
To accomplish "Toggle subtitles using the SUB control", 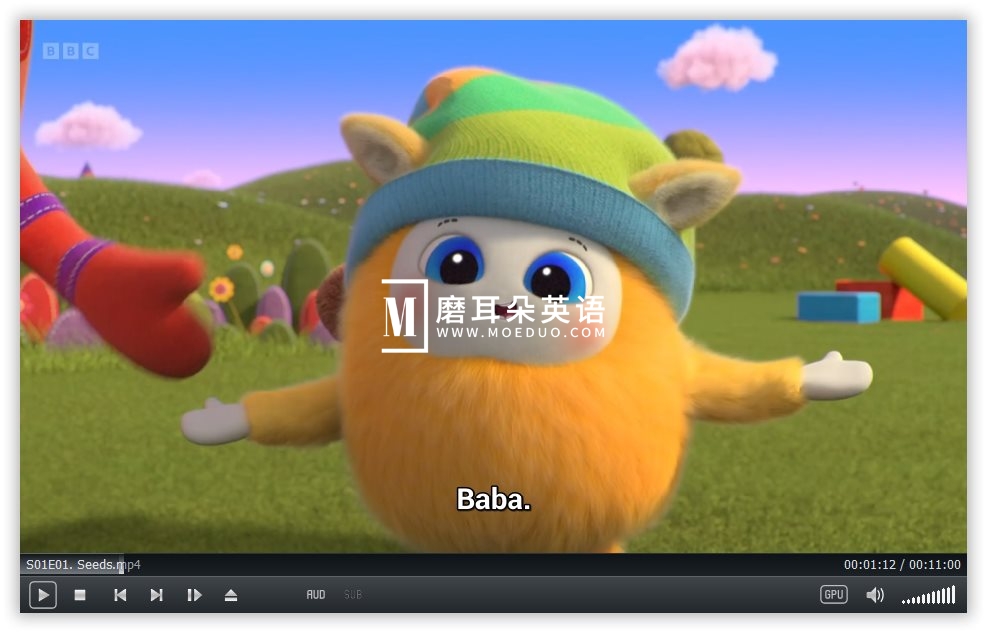I will tap(353, 594).
